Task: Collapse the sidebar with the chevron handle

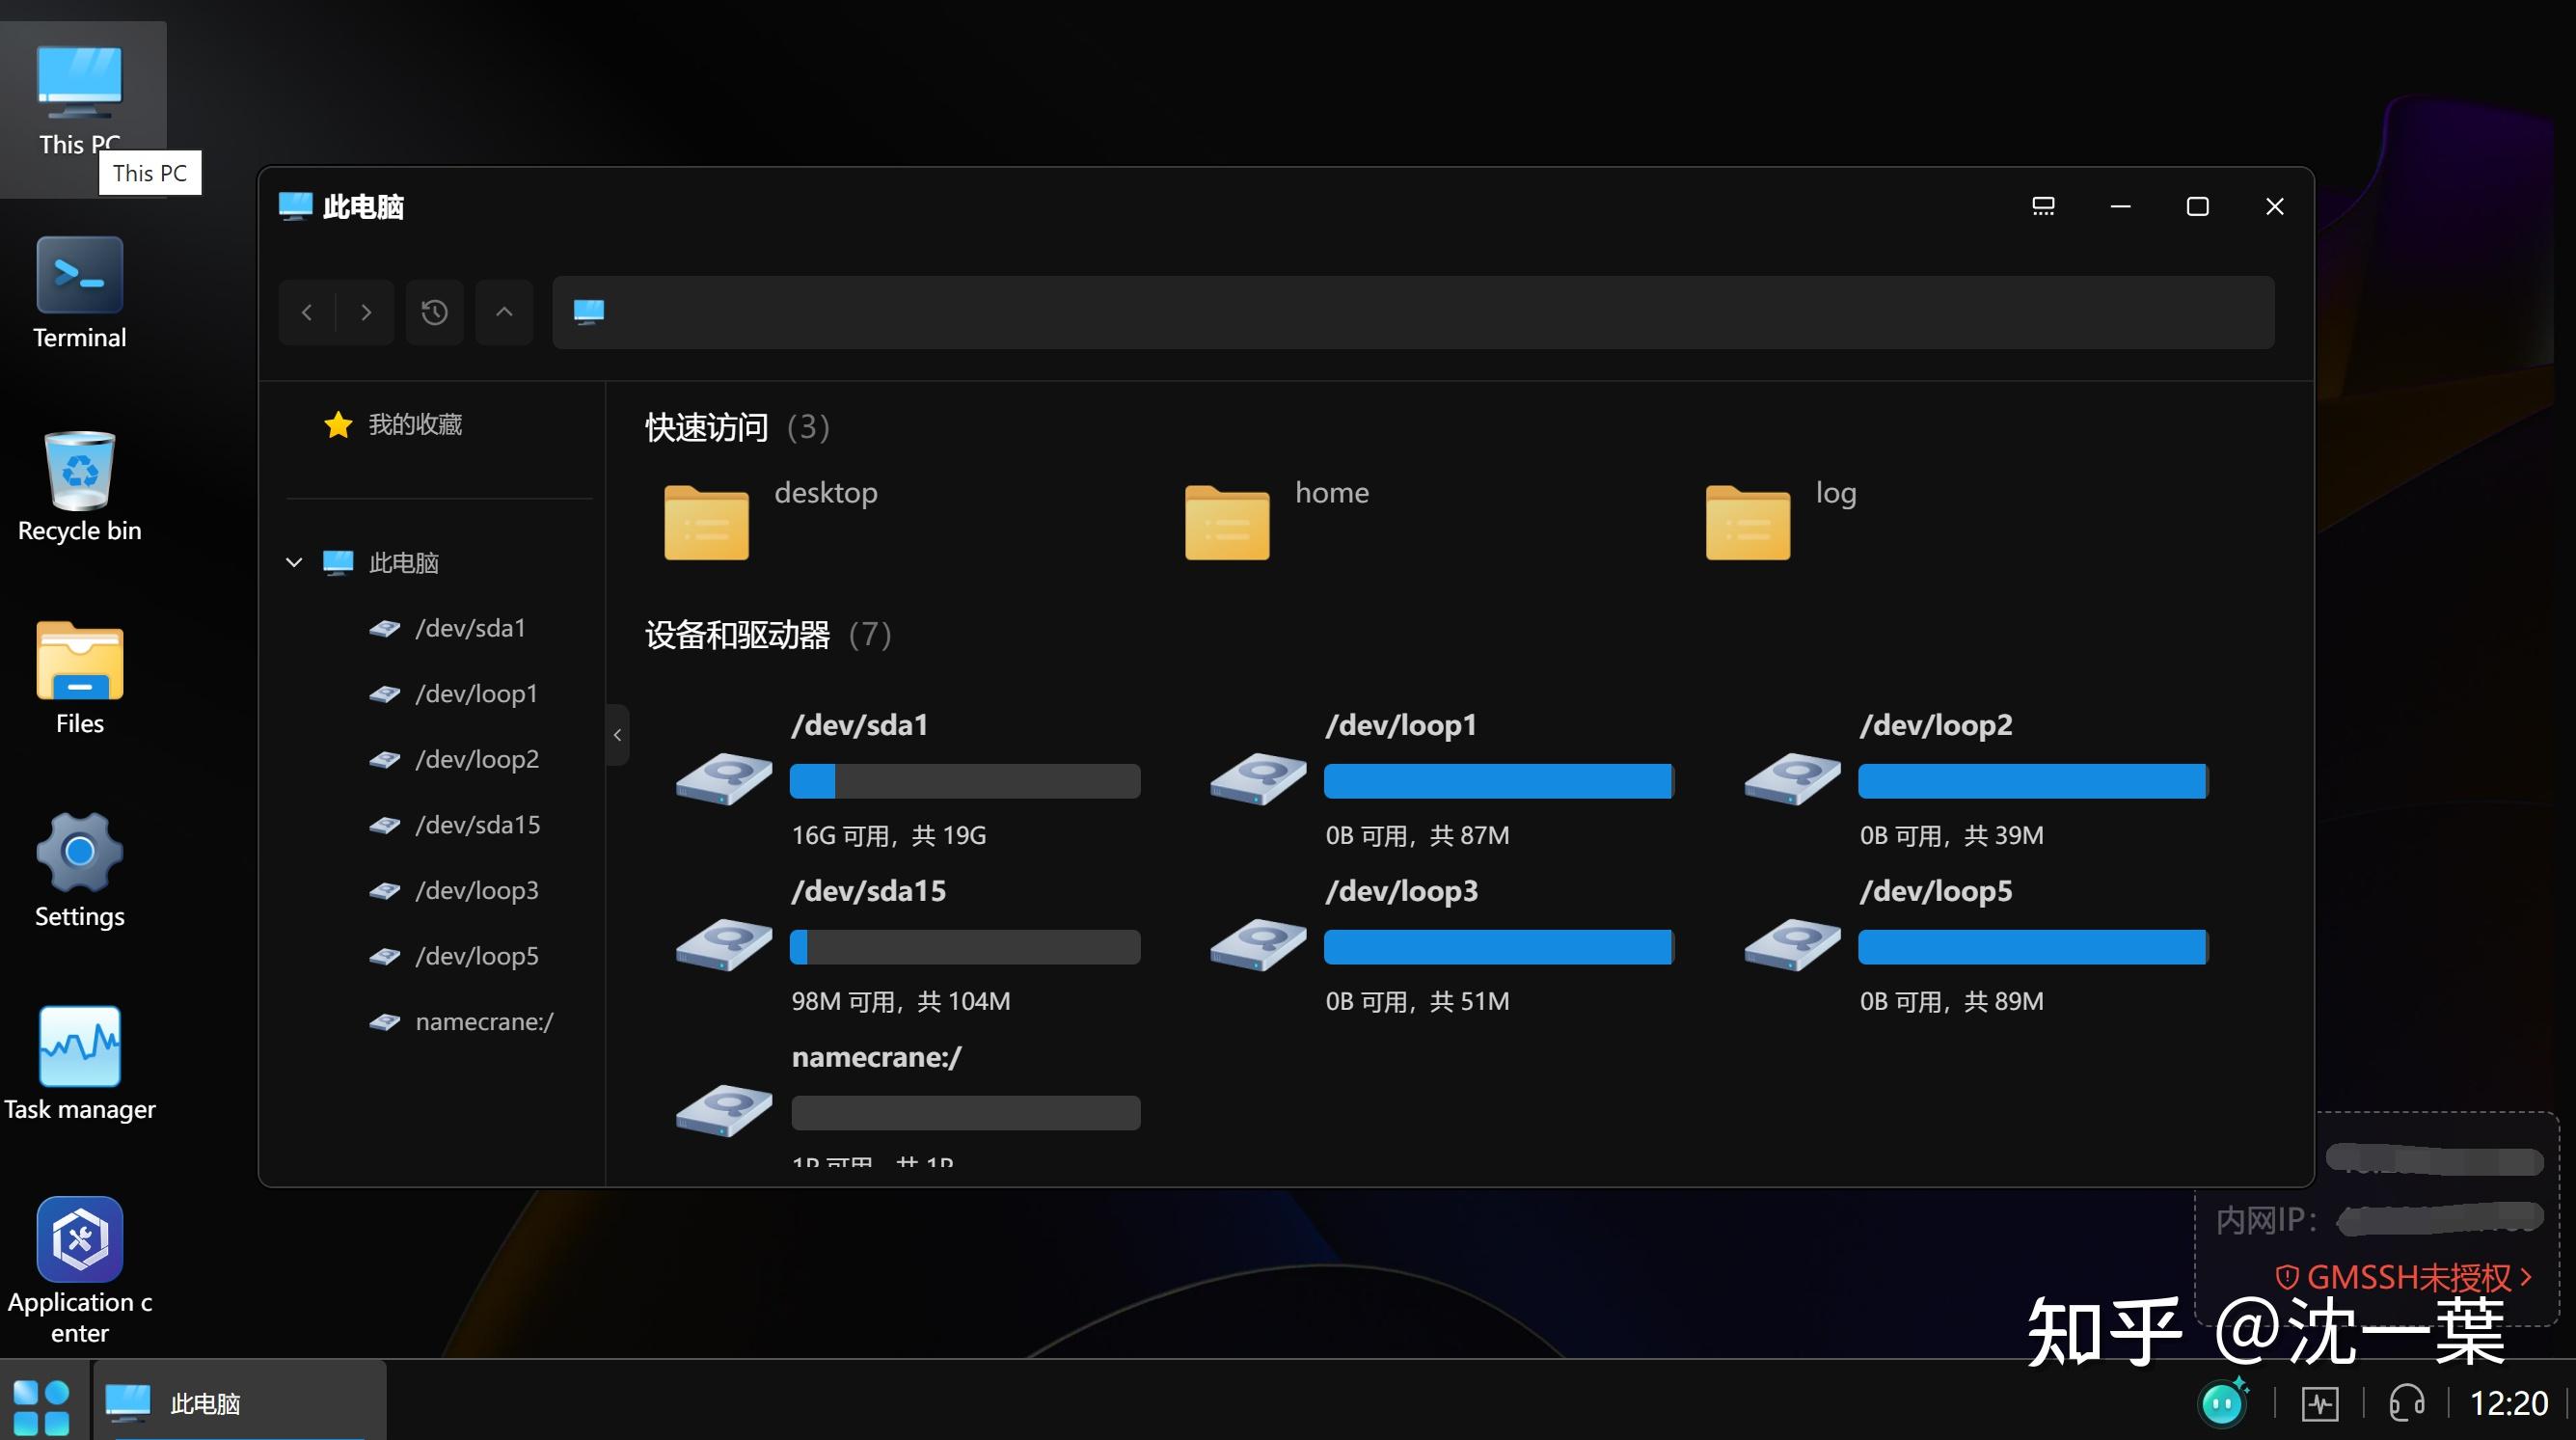Action: pyautogui.click(x=617, y=735)
